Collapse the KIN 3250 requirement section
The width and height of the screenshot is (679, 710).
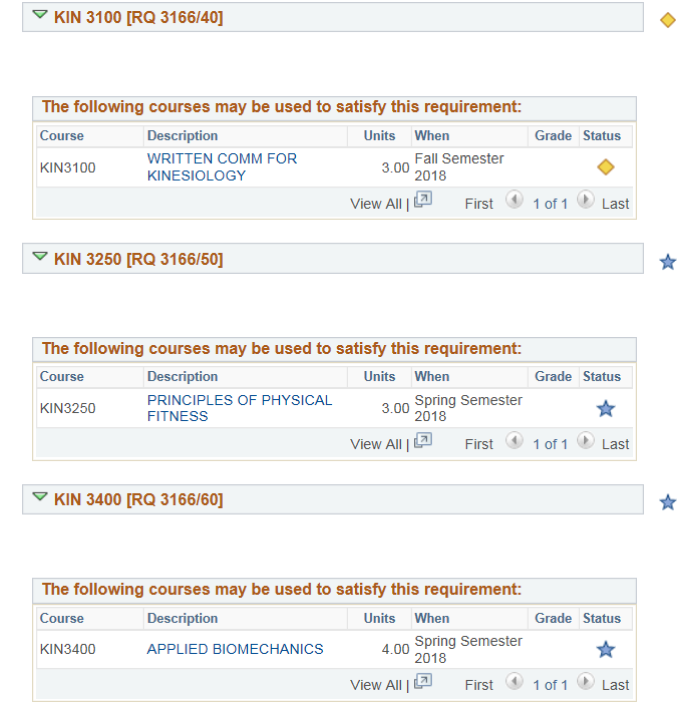pyautogui.click(x=40, y=258)
